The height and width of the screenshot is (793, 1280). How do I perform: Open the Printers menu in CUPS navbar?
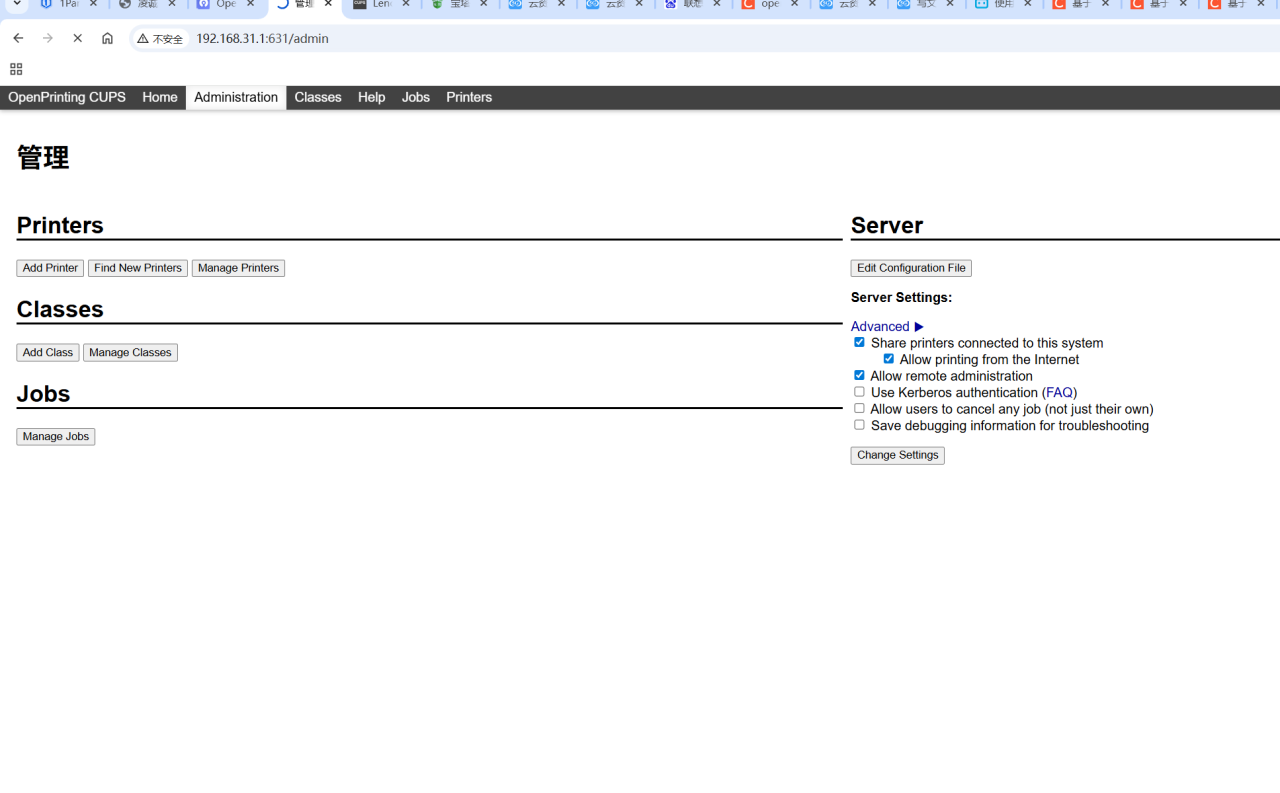(468, 97)
